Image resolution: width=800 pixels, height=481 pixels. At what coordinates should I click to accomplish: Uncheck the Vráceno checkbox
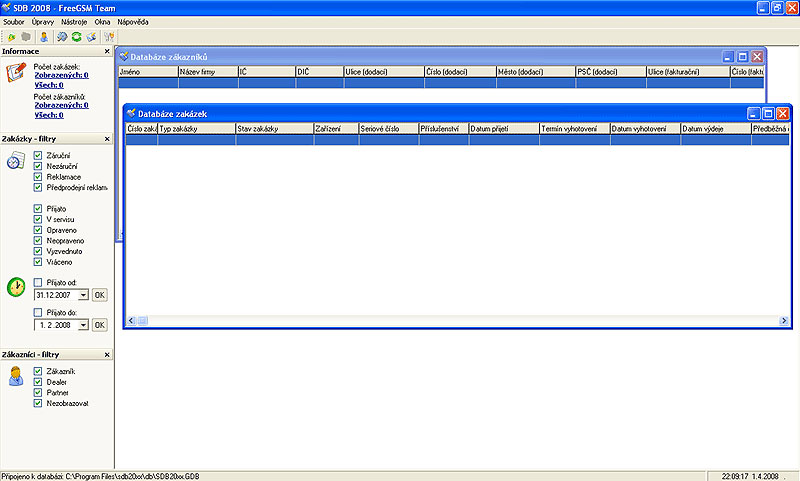[x=38, y=262]
